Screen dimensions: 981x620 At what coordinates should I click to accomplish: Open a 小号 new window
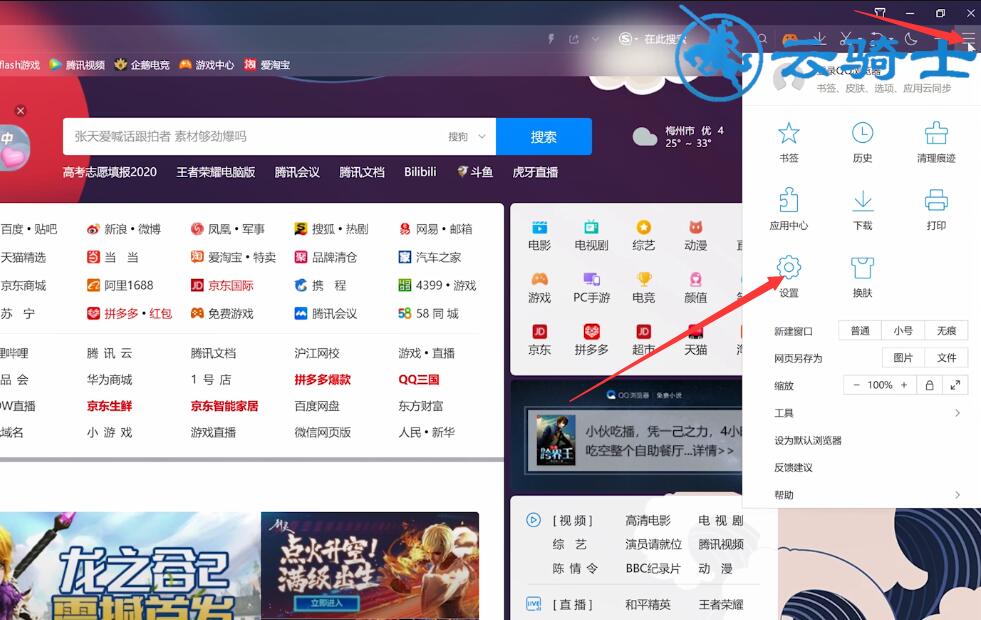coord(903,331)
